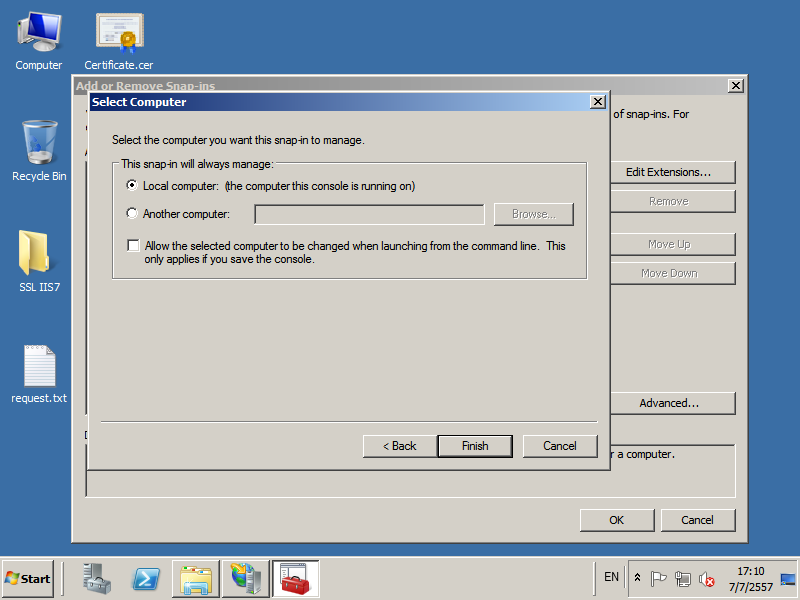Open Windows Explorer from the taskbar
This screenshot has width=800, height=600.
[196, 579]
